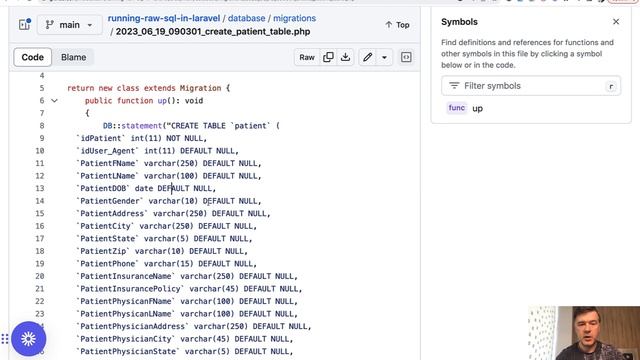Switch to the Blame tab

73,57
